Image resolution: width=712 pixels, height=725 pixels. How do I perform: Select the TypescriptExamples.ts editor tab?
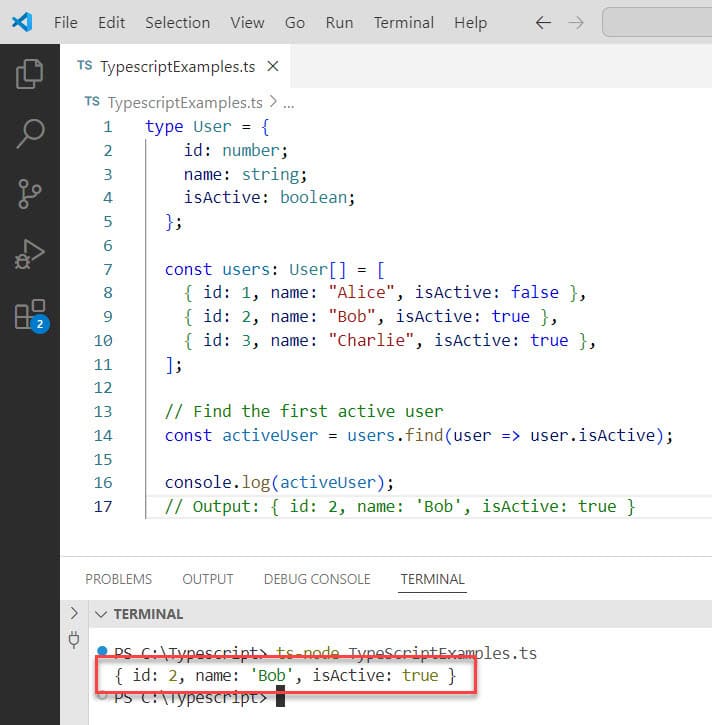pos(176,66)
